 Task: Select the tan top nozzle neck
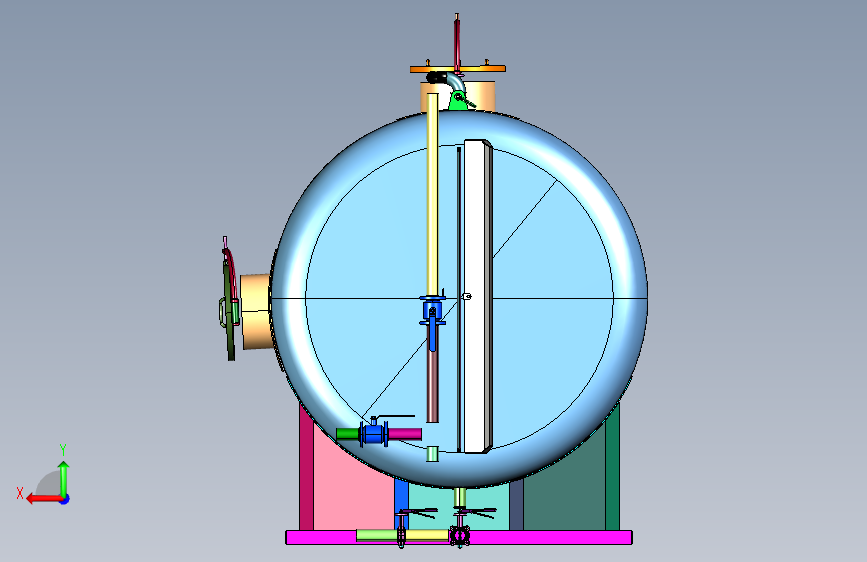click(479, 96)
